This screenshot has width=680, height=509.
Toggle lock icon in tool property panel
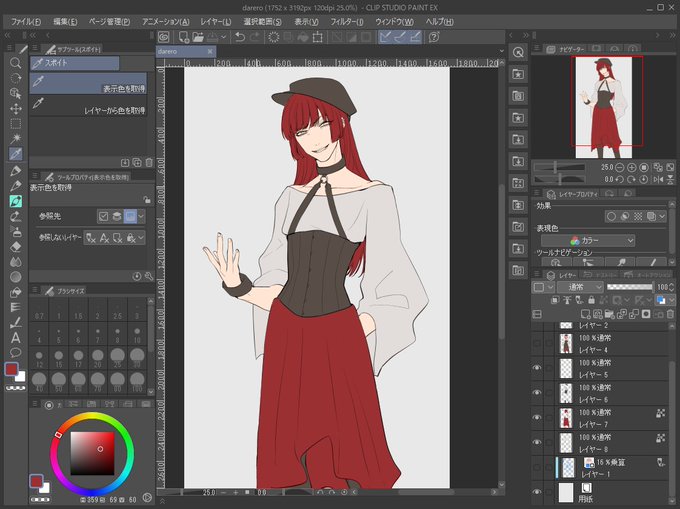click(147, 200)
